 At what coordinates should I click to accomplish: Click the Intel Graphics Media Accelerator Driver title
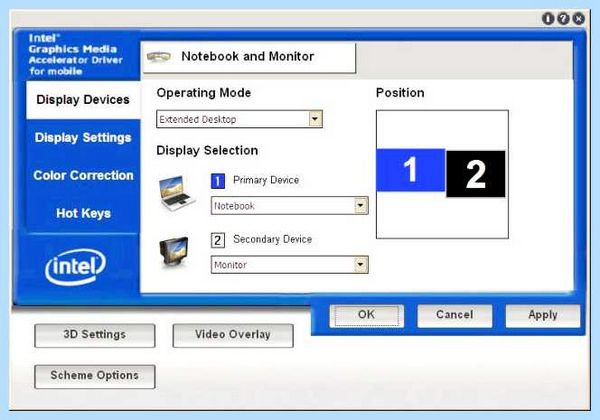click(75, 55)
